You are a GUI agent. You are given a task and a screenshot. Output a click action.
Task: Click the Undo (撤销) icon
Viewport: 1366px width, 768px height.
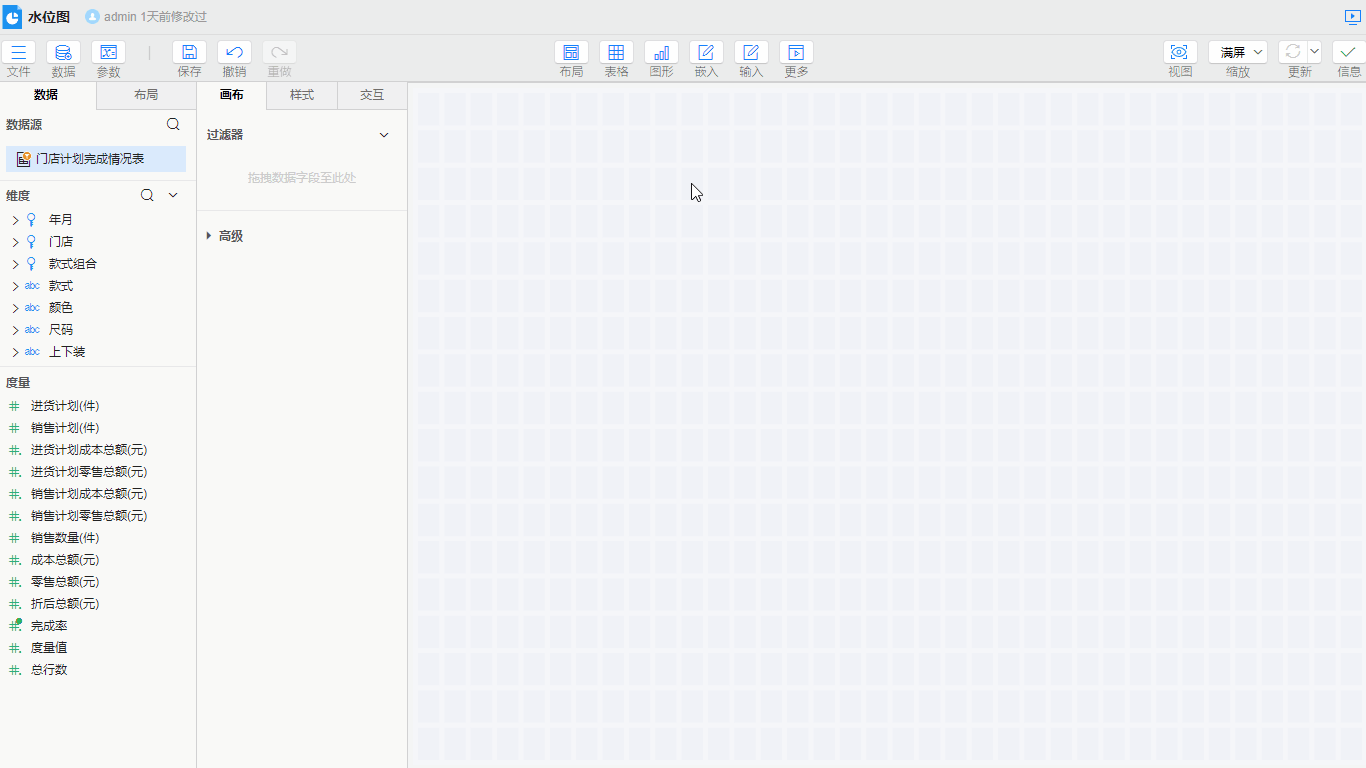(234, 53)
